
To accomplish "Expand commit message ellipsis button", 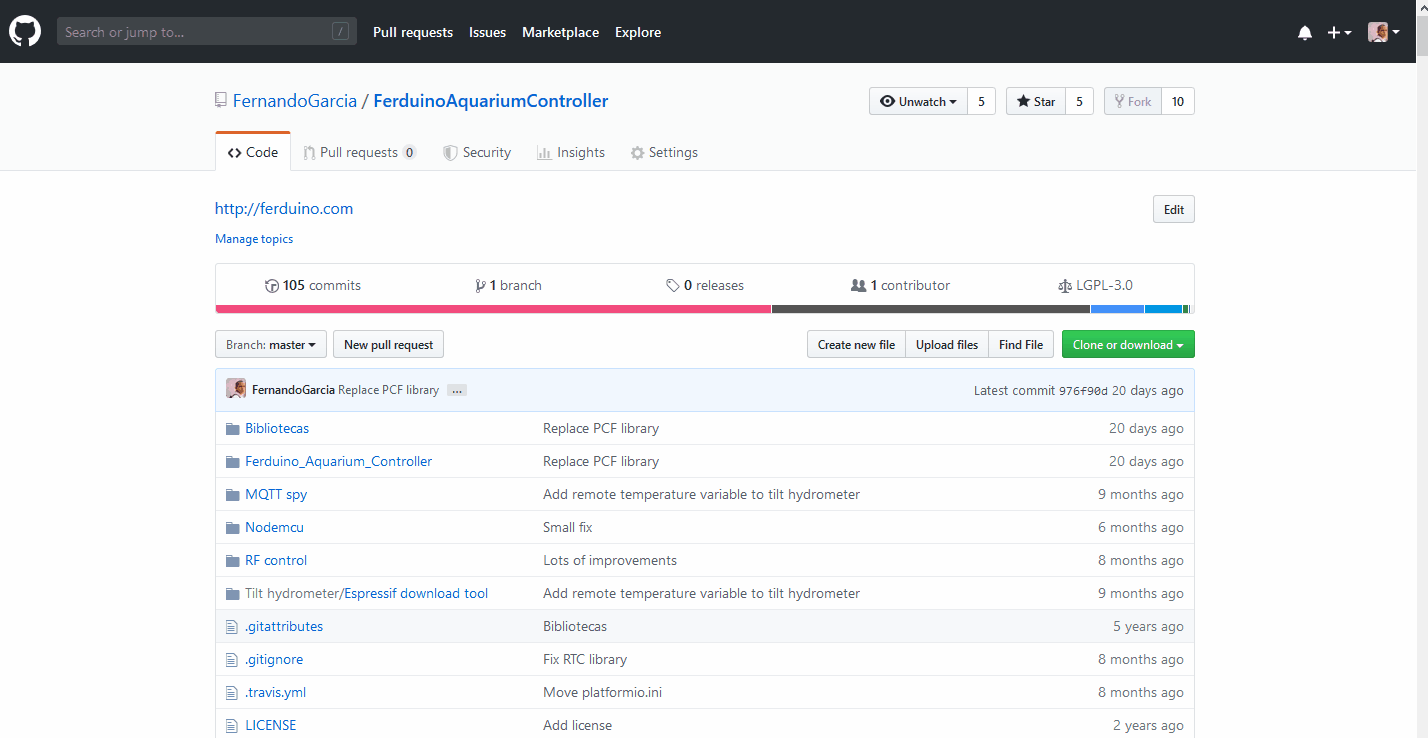I will tap(457, 390).
